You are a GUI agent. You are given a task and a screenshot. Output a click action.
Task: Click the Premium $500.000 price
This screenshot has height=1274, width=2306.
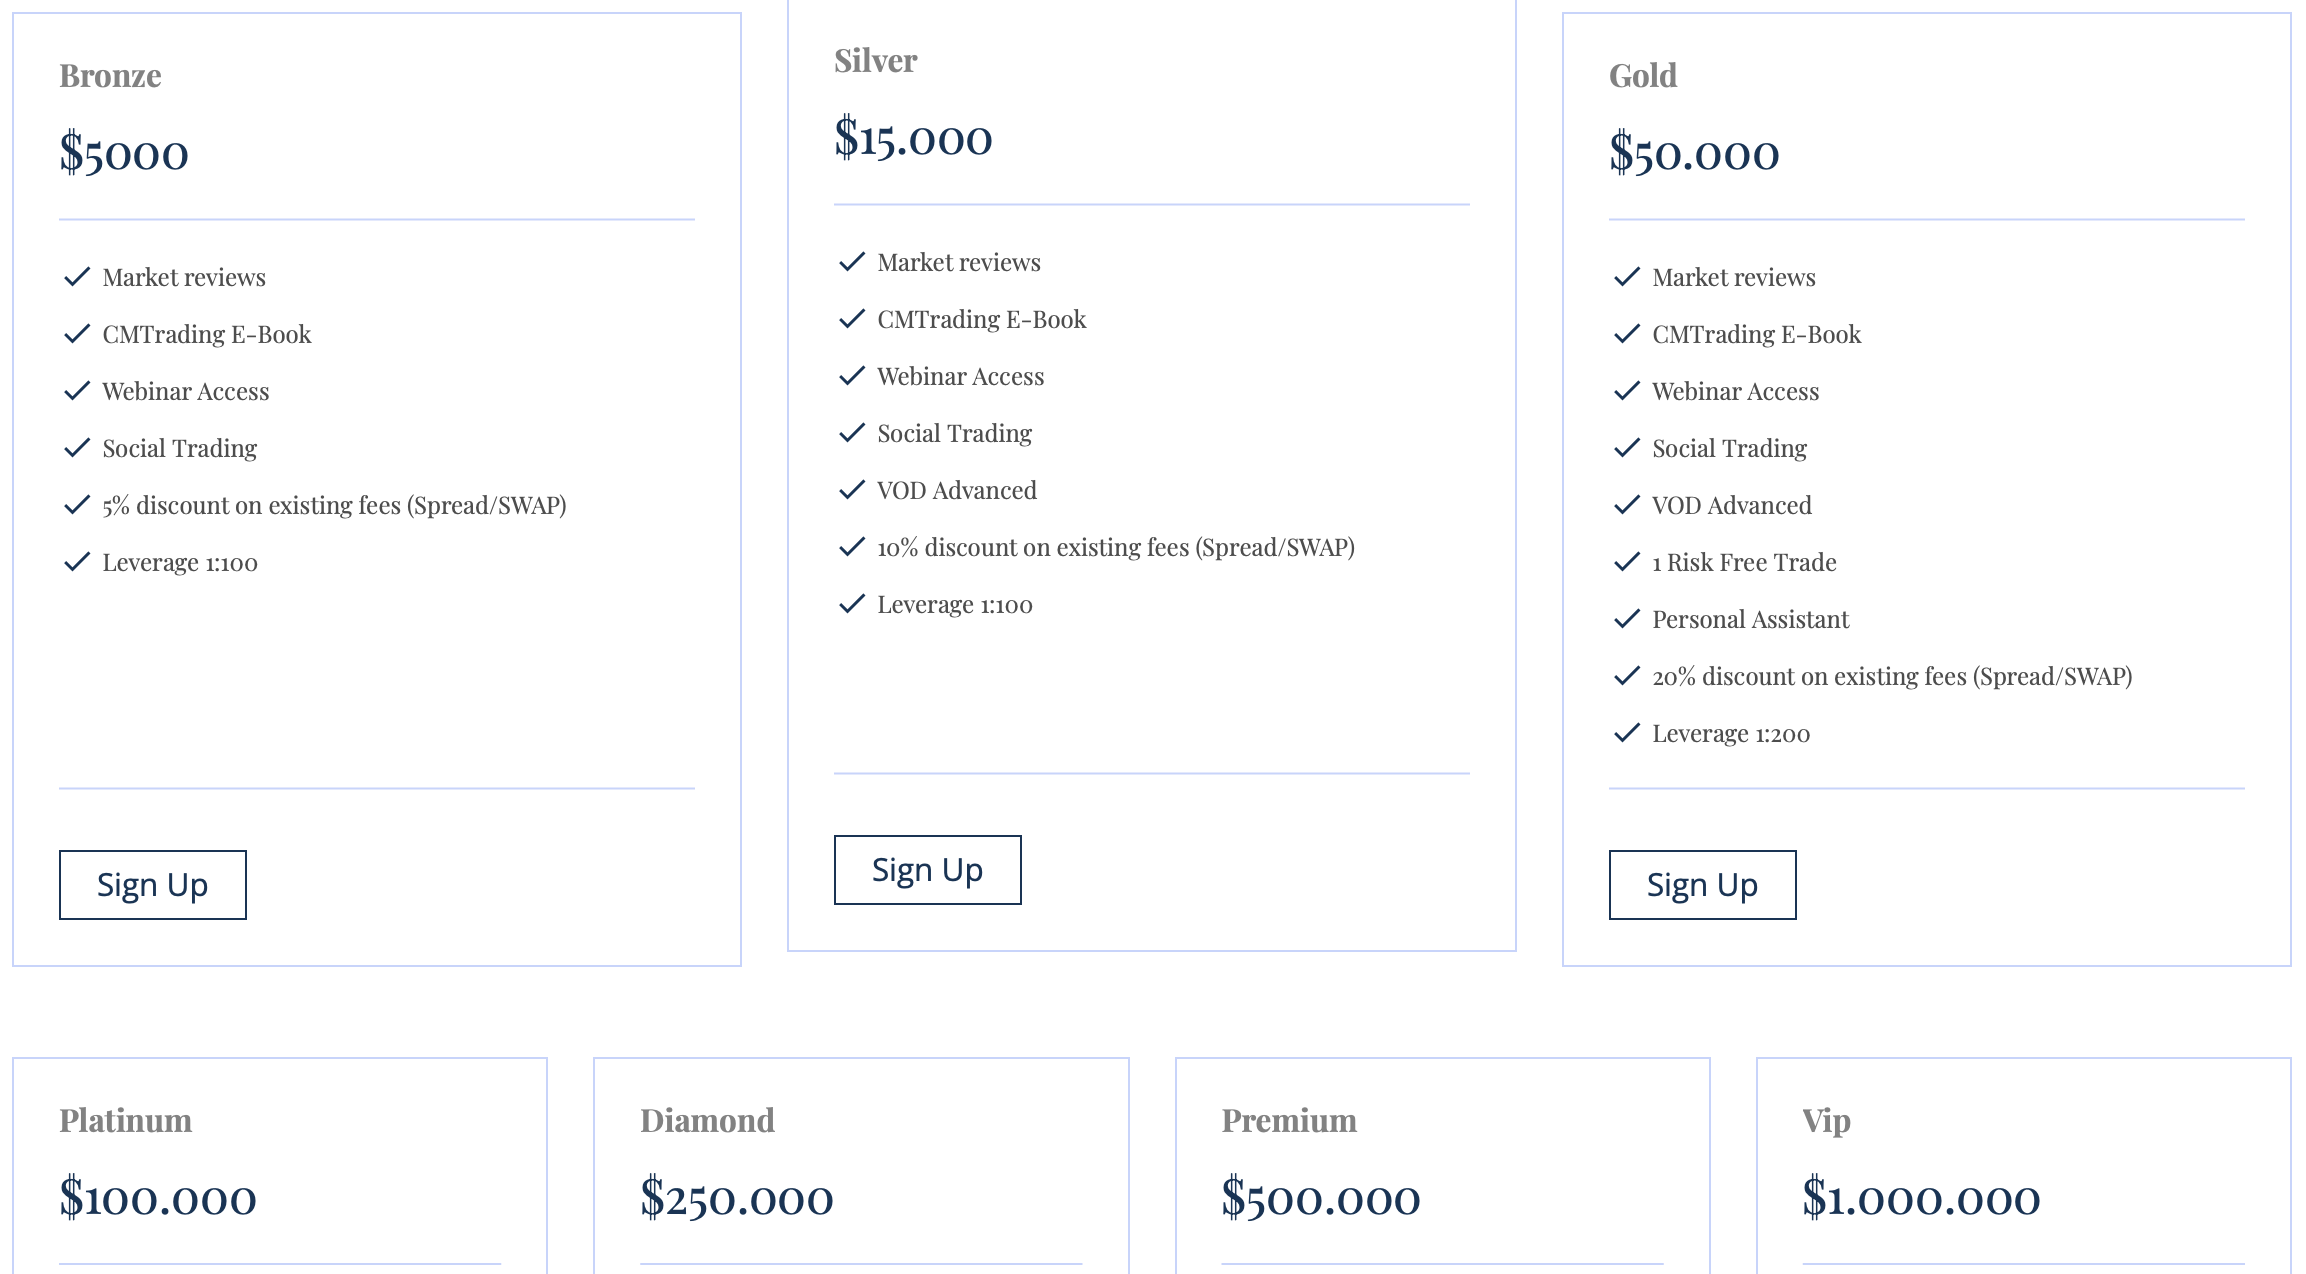point(1320,1198)
